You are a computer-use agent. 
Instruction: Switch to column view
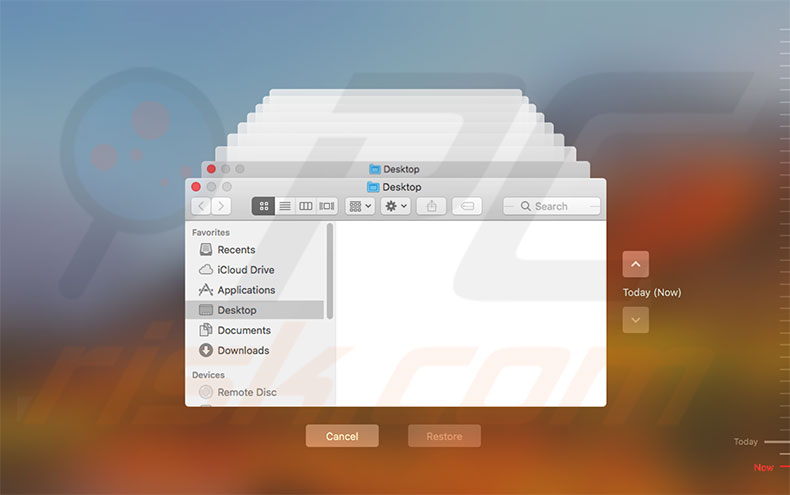pos(305,206)
